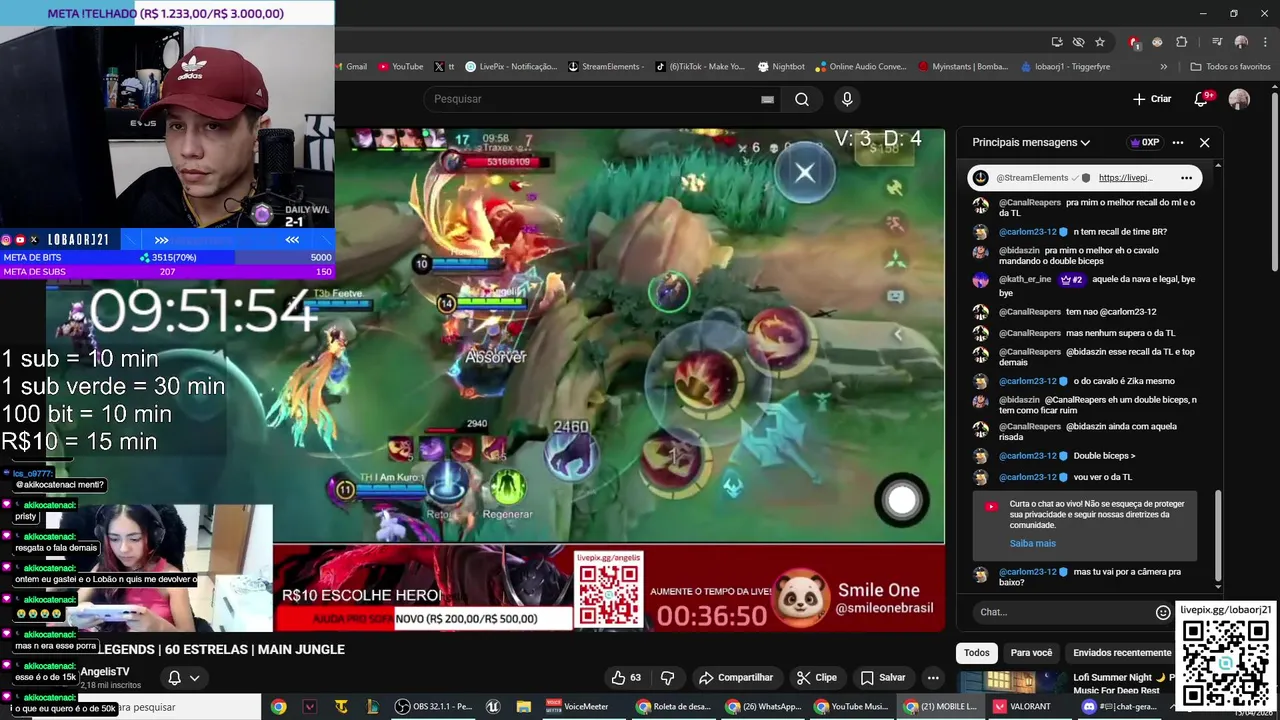Viewport: 1280px width, 720px height.
Task: Open the LivePix Notificação bookmark
Action: point(511,67)
